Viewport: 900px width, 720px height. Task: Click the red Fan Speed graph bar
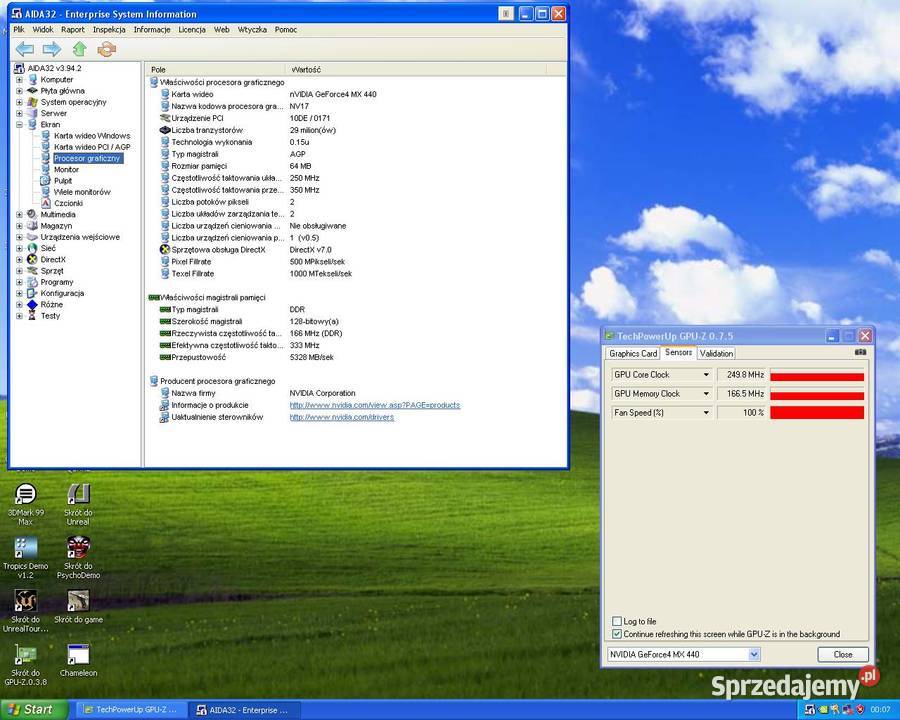click(x=818, y=412)
